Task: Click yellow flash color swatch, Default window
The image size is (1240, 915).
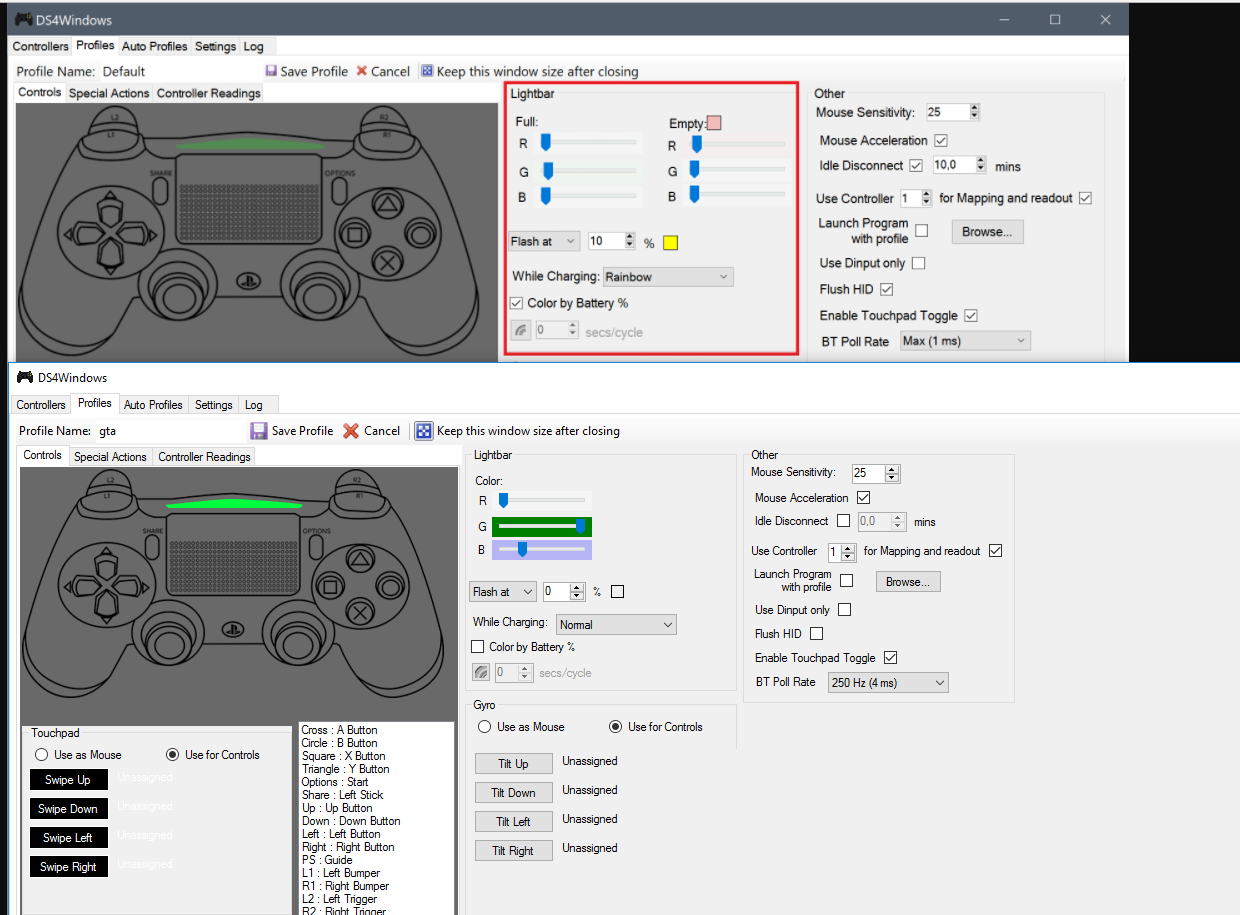Action: [x=671, y=243]
